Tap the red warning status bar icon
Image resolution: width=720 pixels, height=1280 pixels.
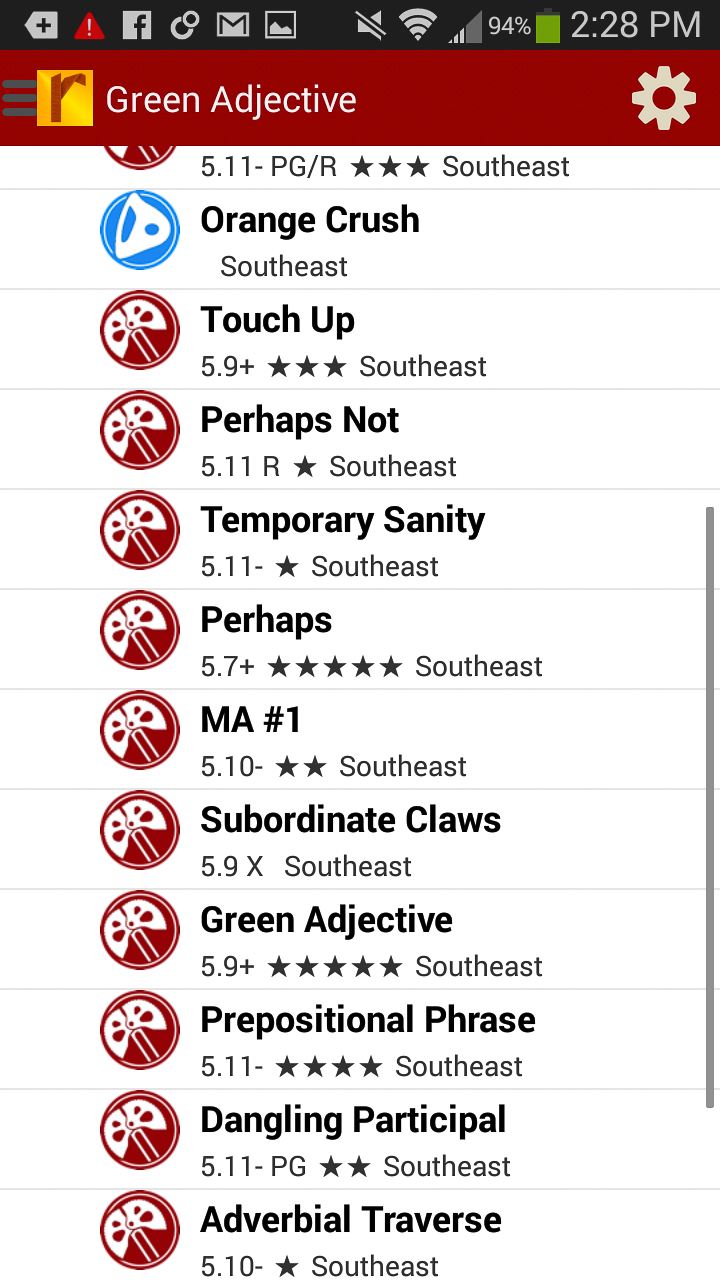coord(89,25)
